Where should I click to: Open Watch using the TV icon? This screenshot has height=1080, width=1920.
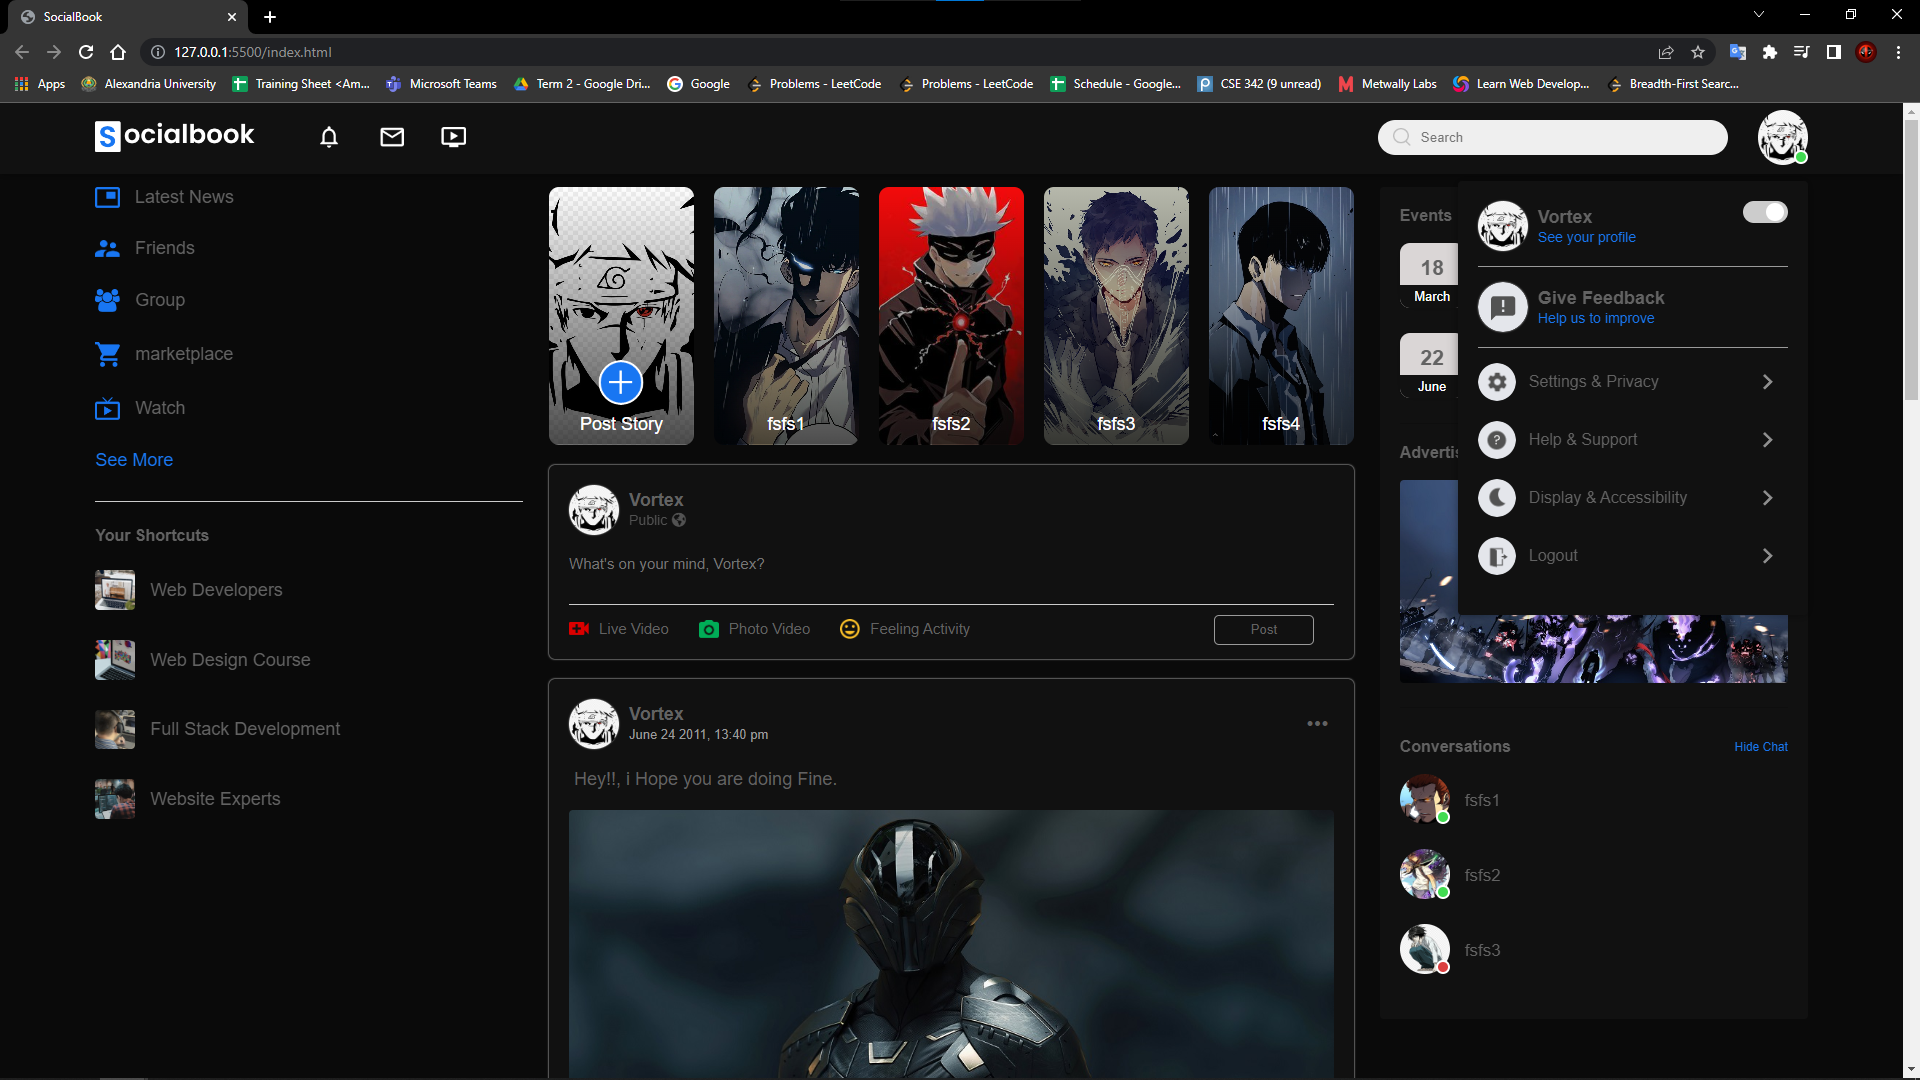[106, 408]
